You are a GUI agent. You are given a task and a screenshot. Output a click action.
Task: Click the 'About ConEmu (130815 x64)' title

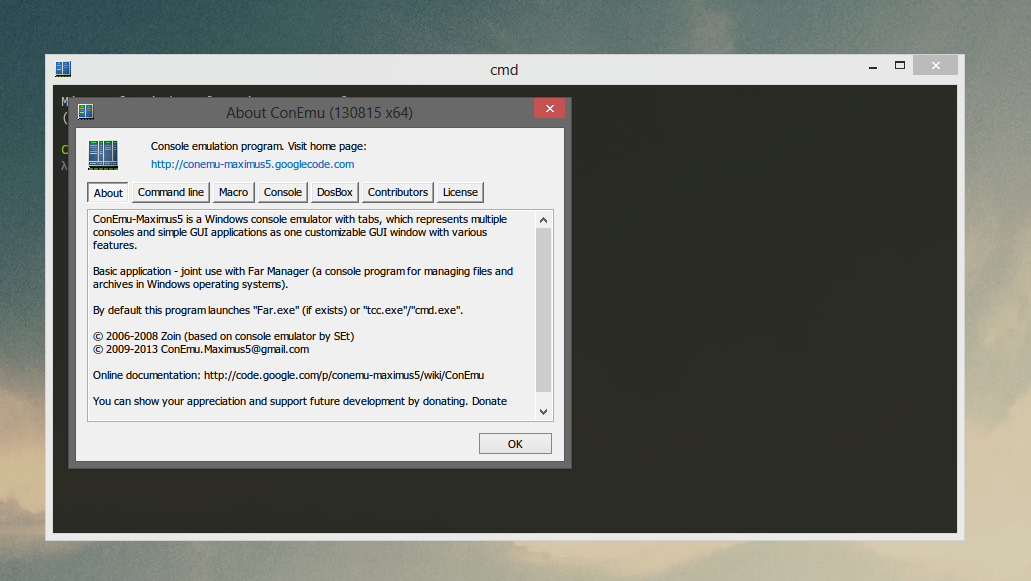click(320, 113)
